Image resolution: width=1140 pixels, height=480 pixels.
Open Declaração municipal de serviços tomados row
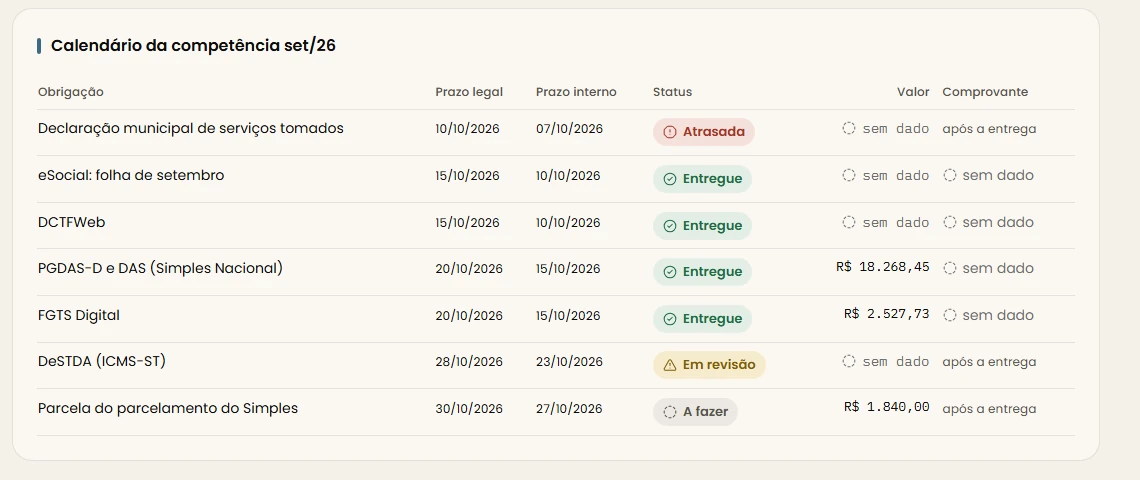555,132
